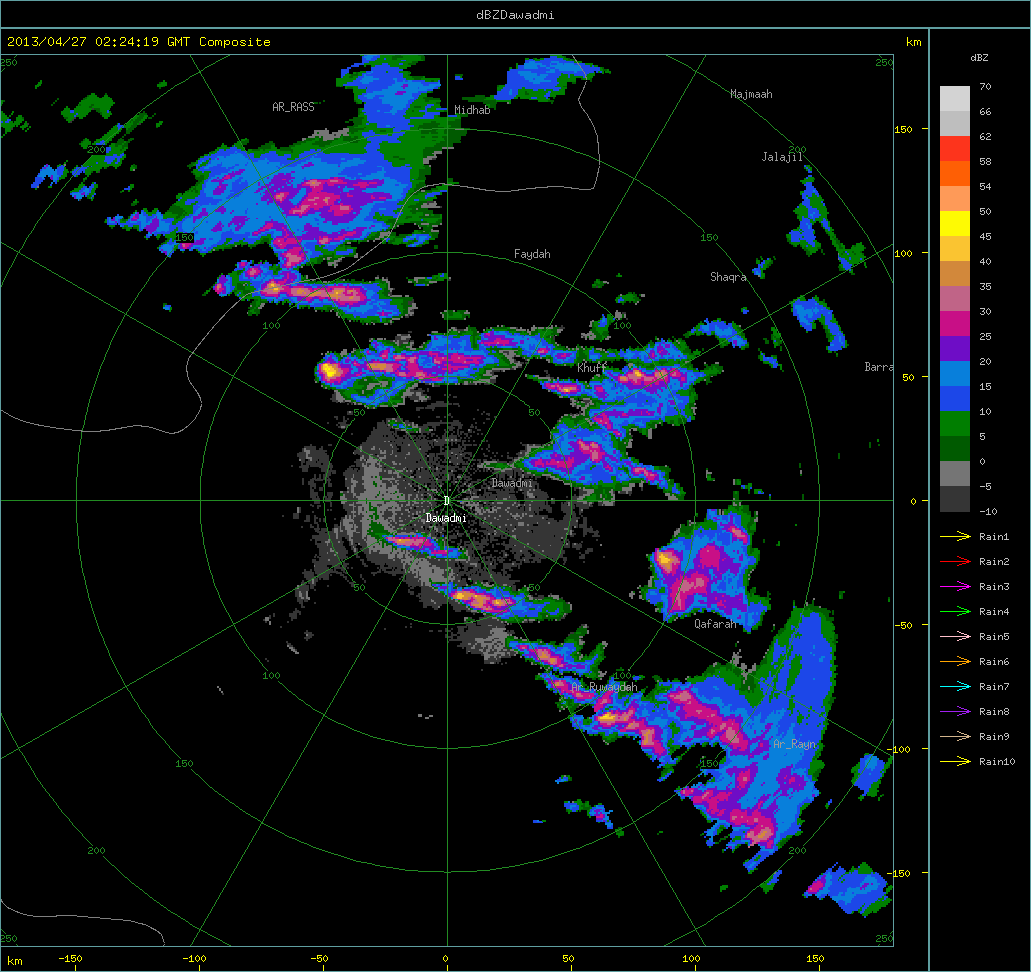1031x972 pixels.
Task: Select the Jalajil place label
Action: point(782,157)
